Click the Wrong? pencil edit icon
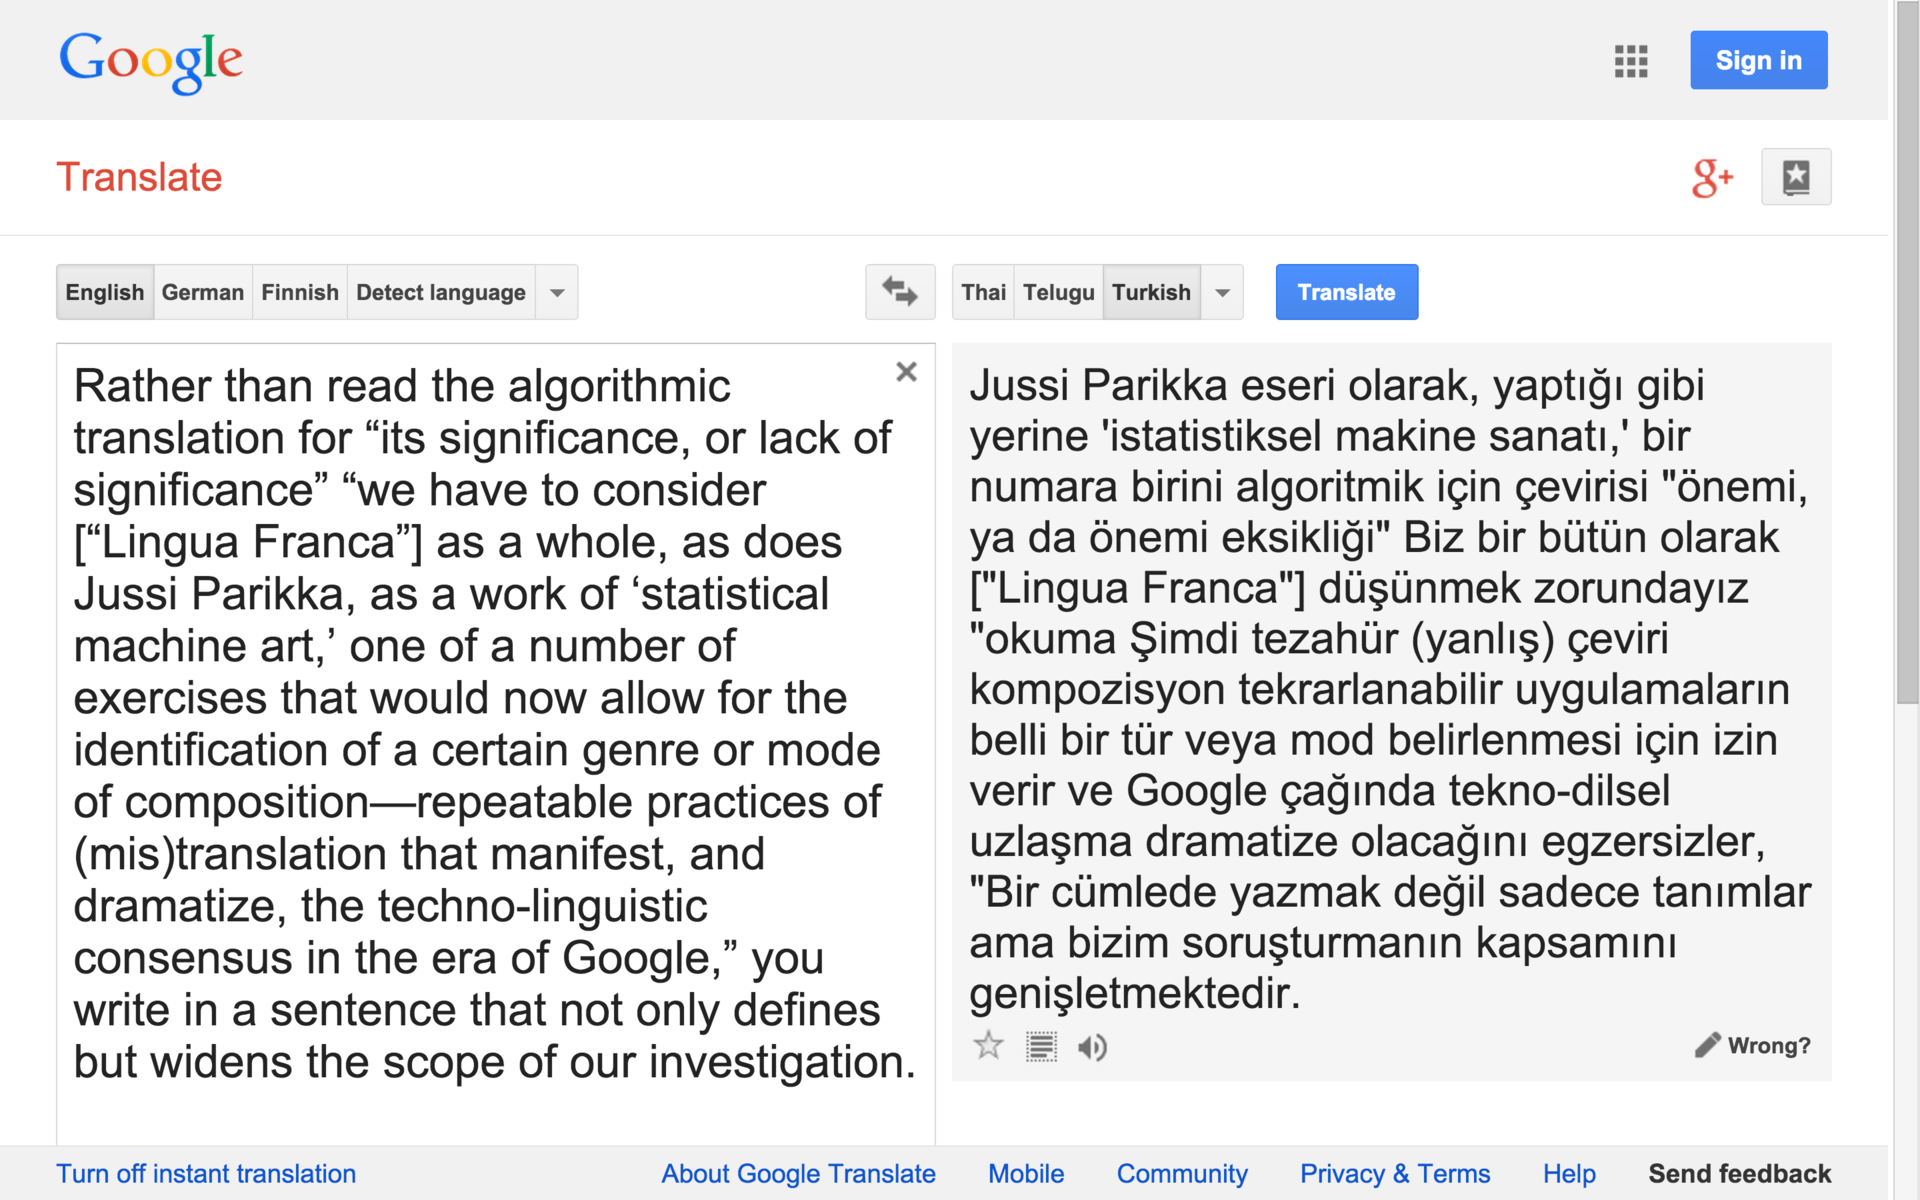Screen dimensions: 1920x1200 1708,1045
